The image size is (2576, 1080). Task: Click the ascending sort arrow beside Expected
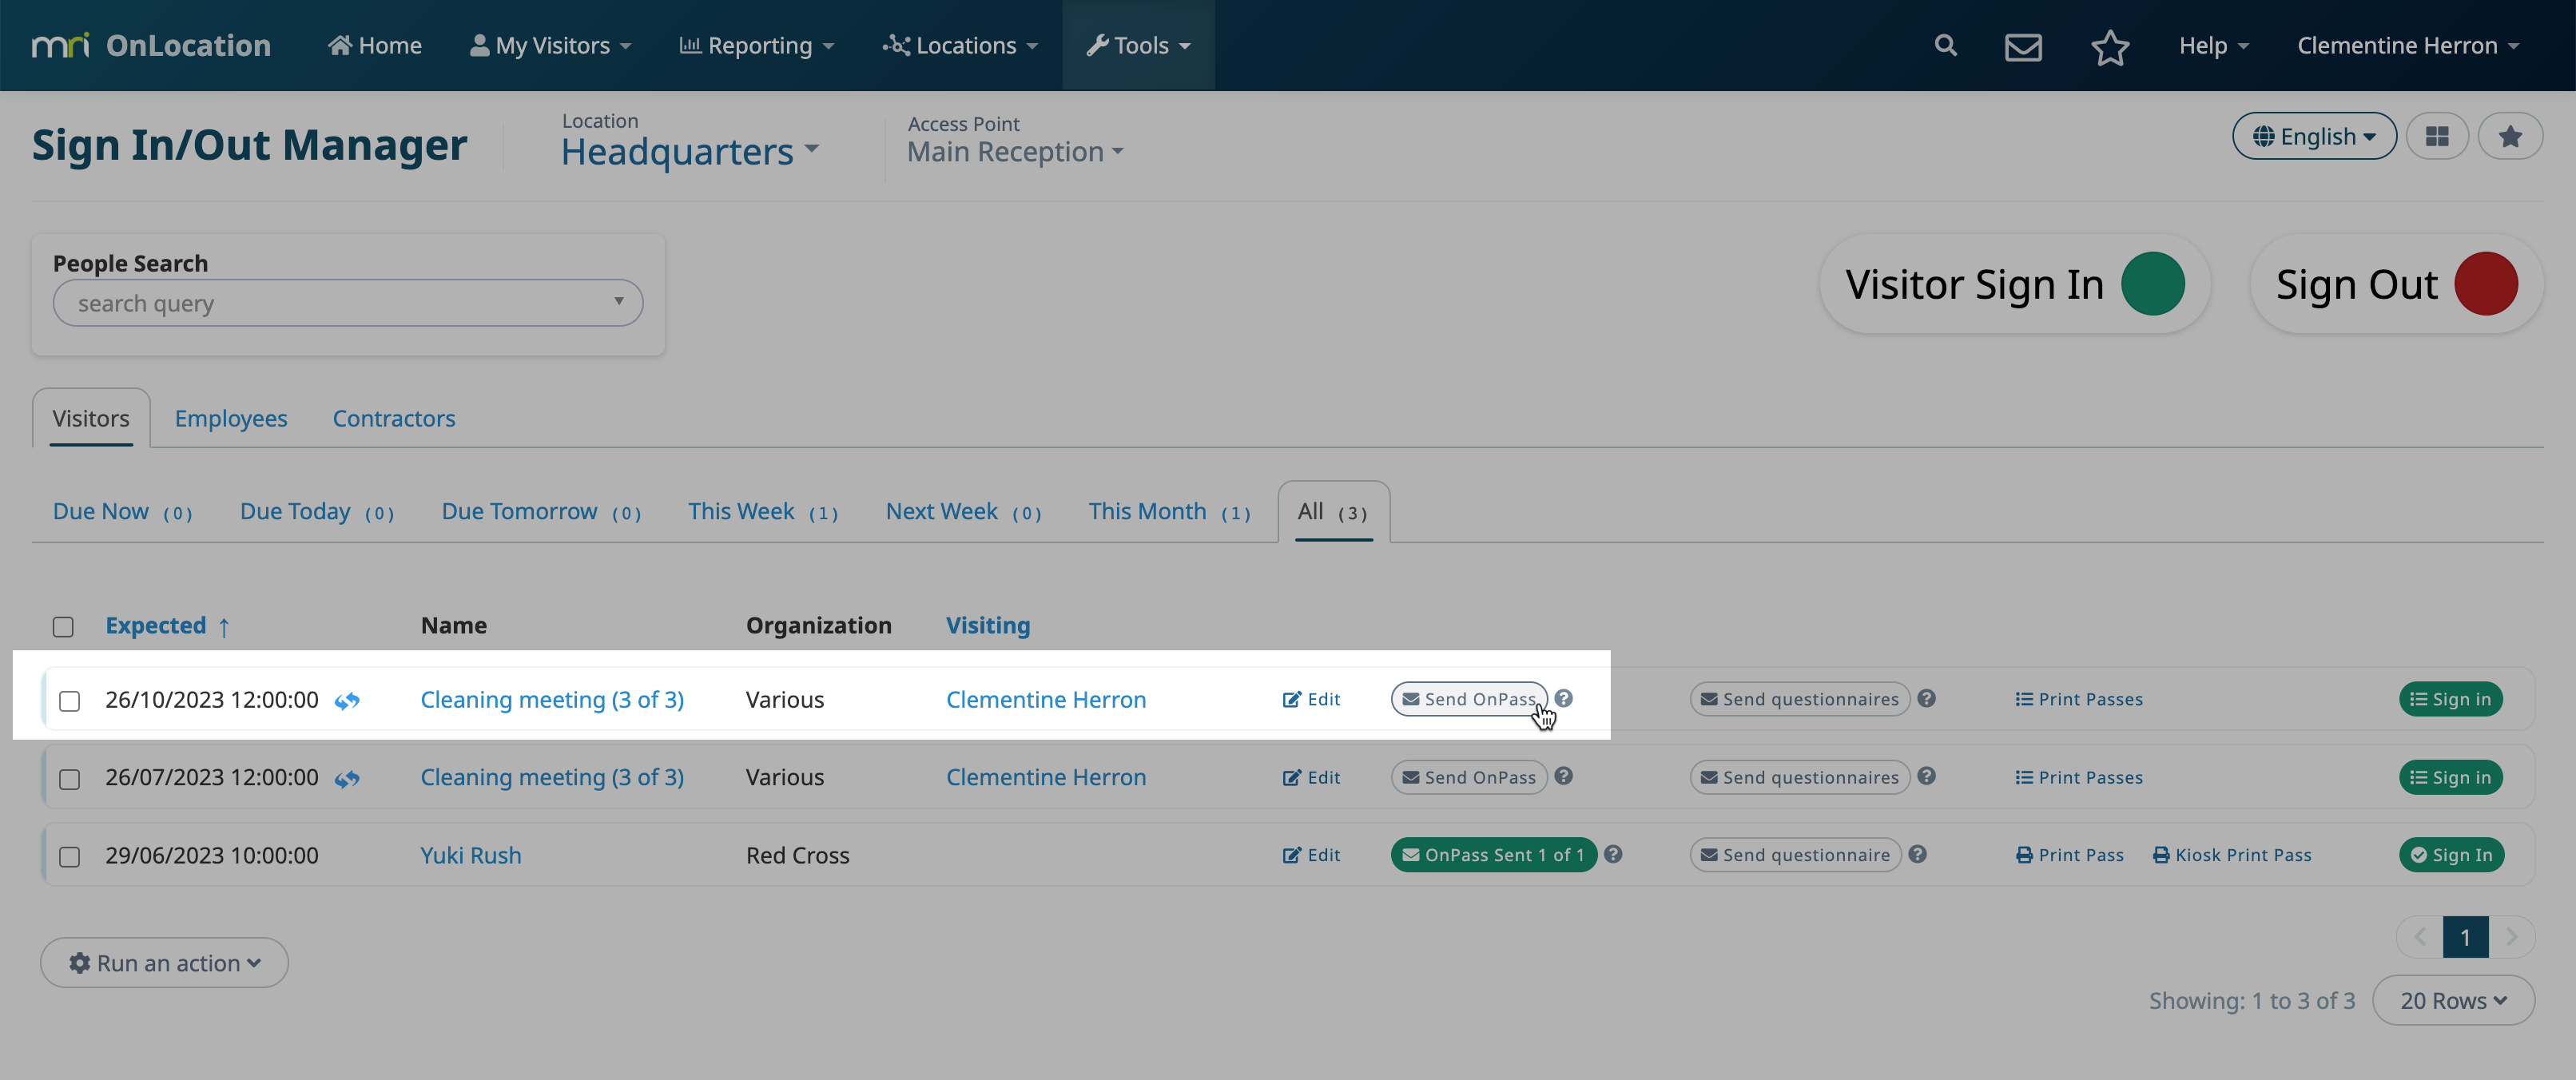pos(224,627)
